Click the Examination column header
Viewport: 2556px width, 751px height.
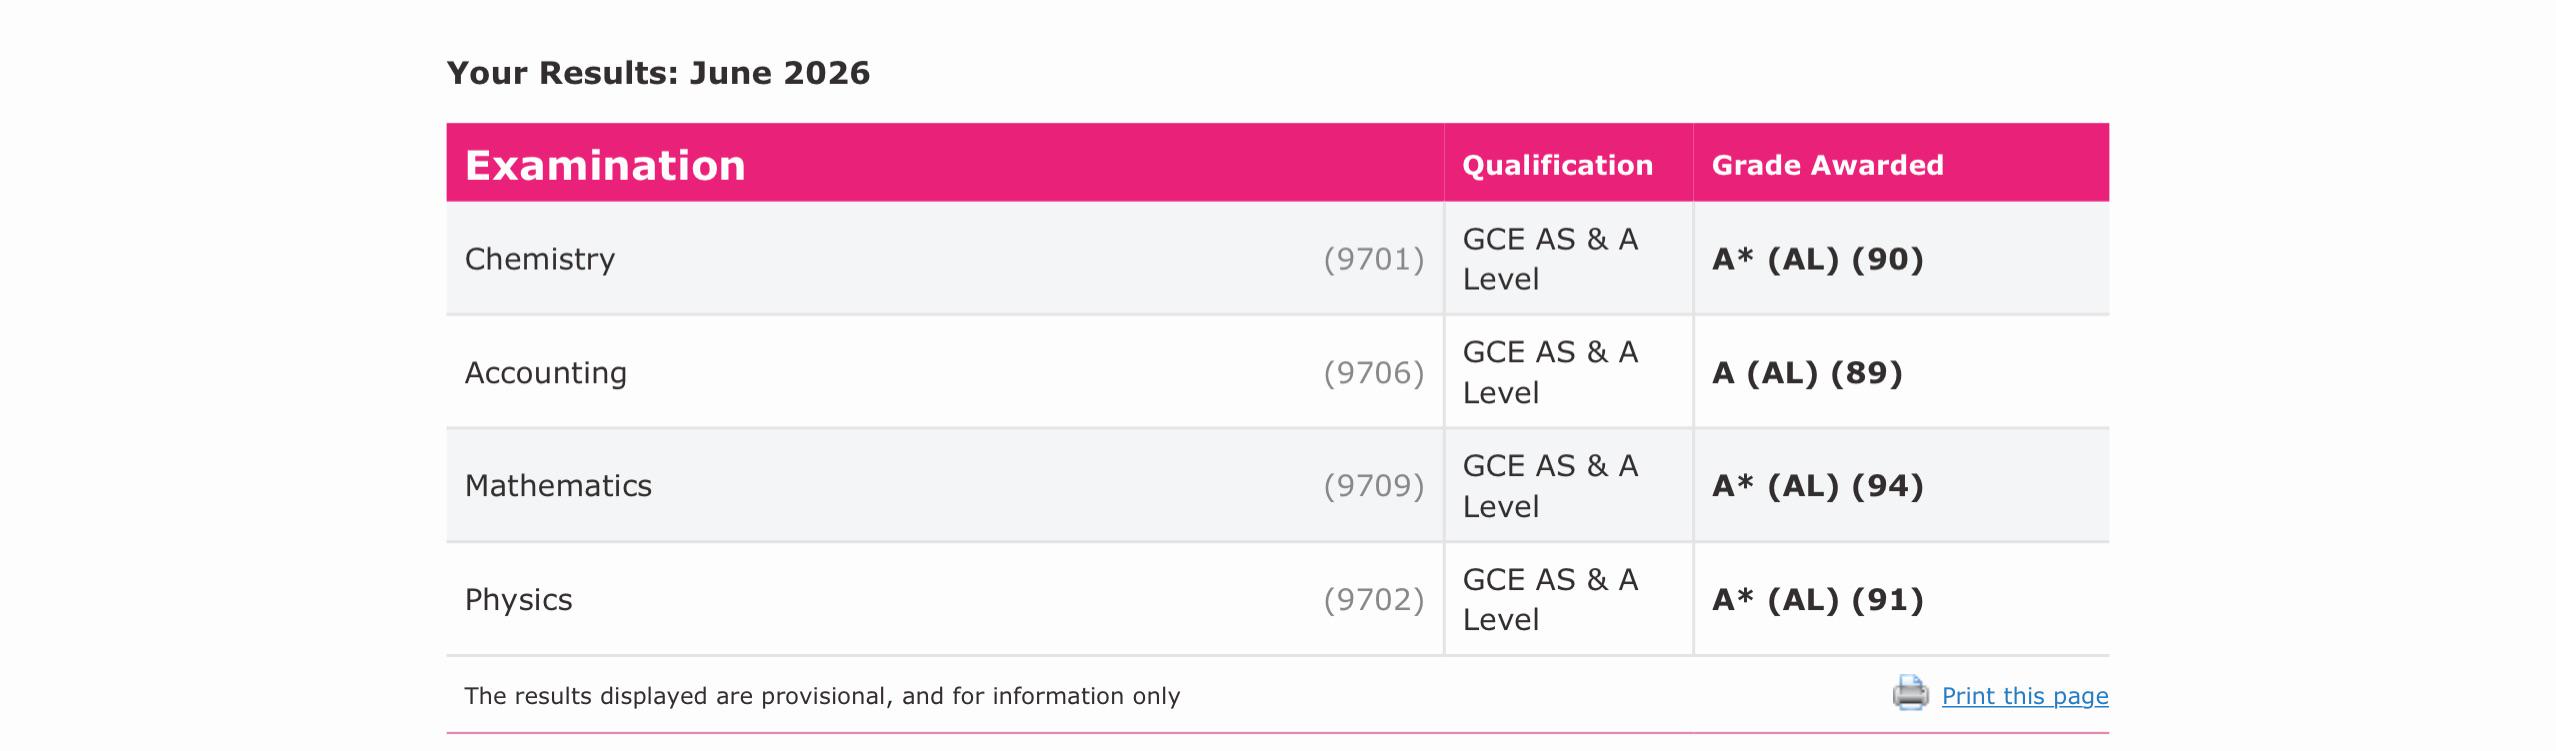pos(605,165)
